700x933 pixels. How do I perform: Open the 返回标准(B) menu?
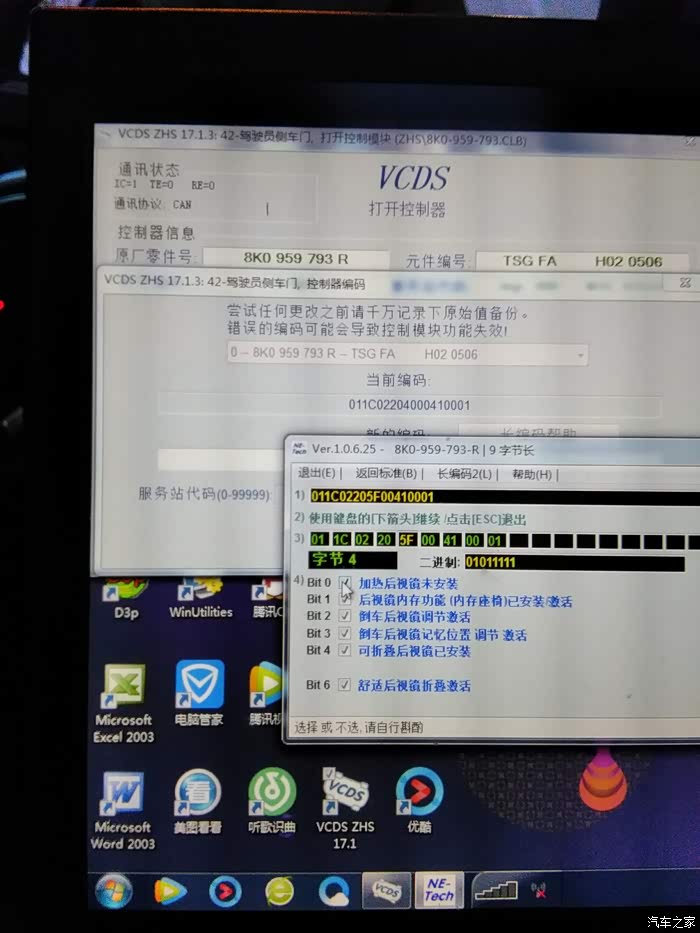tap(386, 474)
